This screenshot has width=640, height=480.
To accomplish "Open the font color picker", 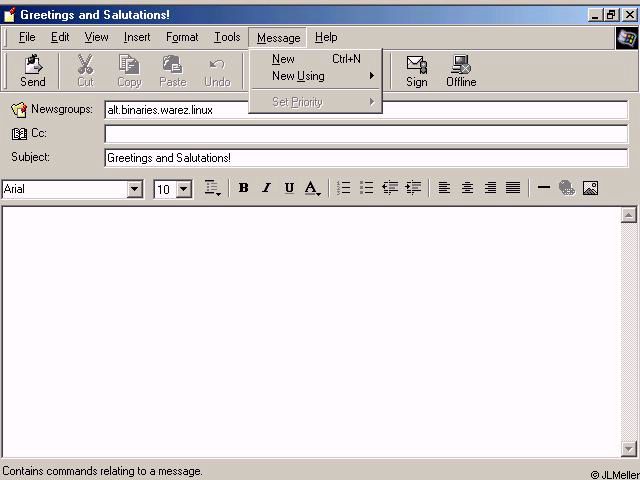I will point(313,188).
